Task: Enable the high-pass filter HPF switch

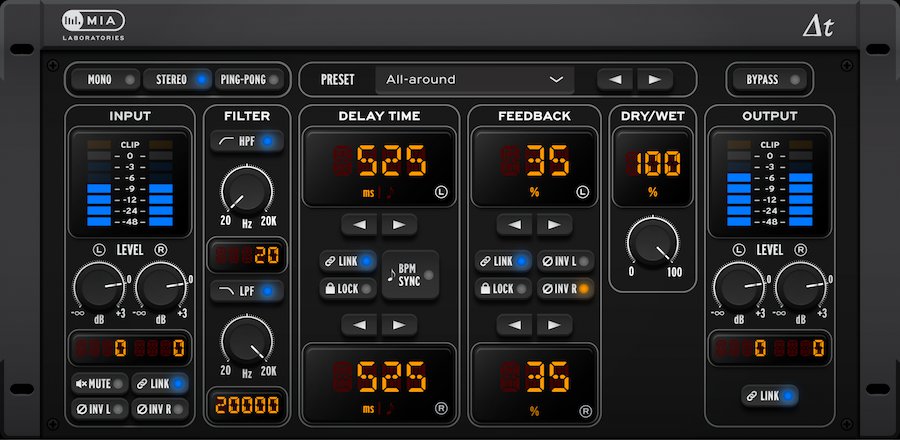Action: tap(247, 142)
